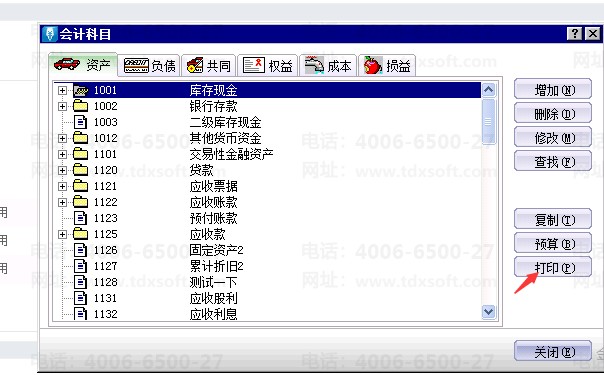Click the document icon next to 1127

coord(80,266)
